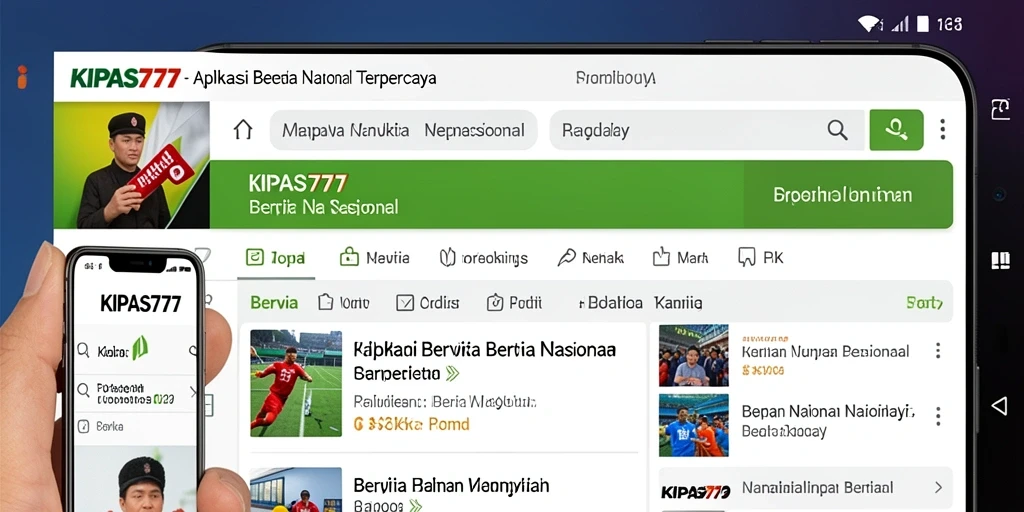The image size is (1024, 512).
Task: Tap green logo icon on small phone
Action: (140, 348)
